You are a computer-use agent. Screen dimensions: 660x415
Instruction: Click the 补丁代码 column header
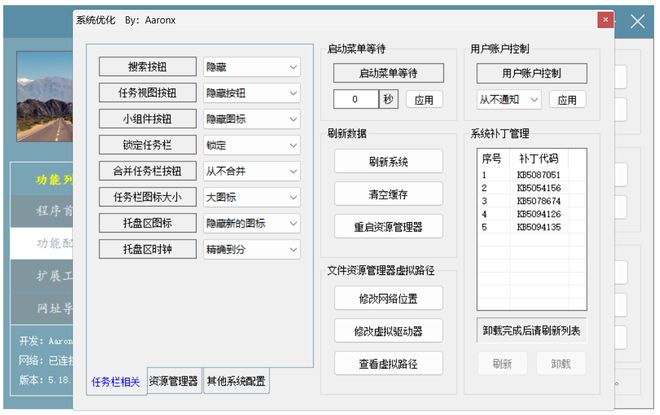[x=539, y=159]
